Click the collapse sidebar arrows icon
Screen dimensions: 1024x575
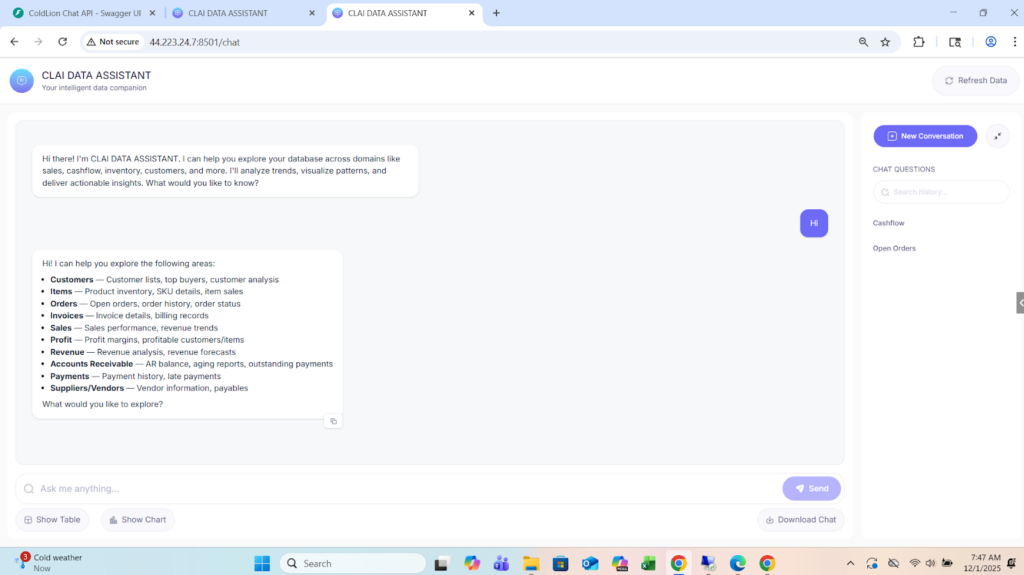997,136
